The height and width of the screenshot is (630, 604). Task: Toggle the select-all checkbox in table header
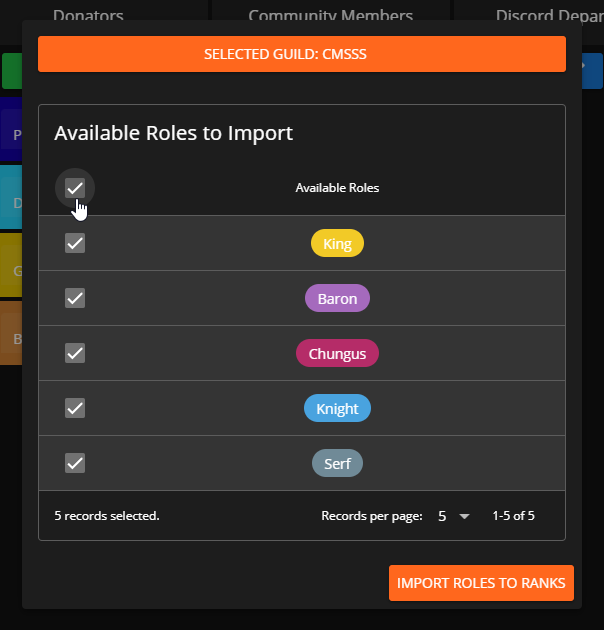pos(75,188)
